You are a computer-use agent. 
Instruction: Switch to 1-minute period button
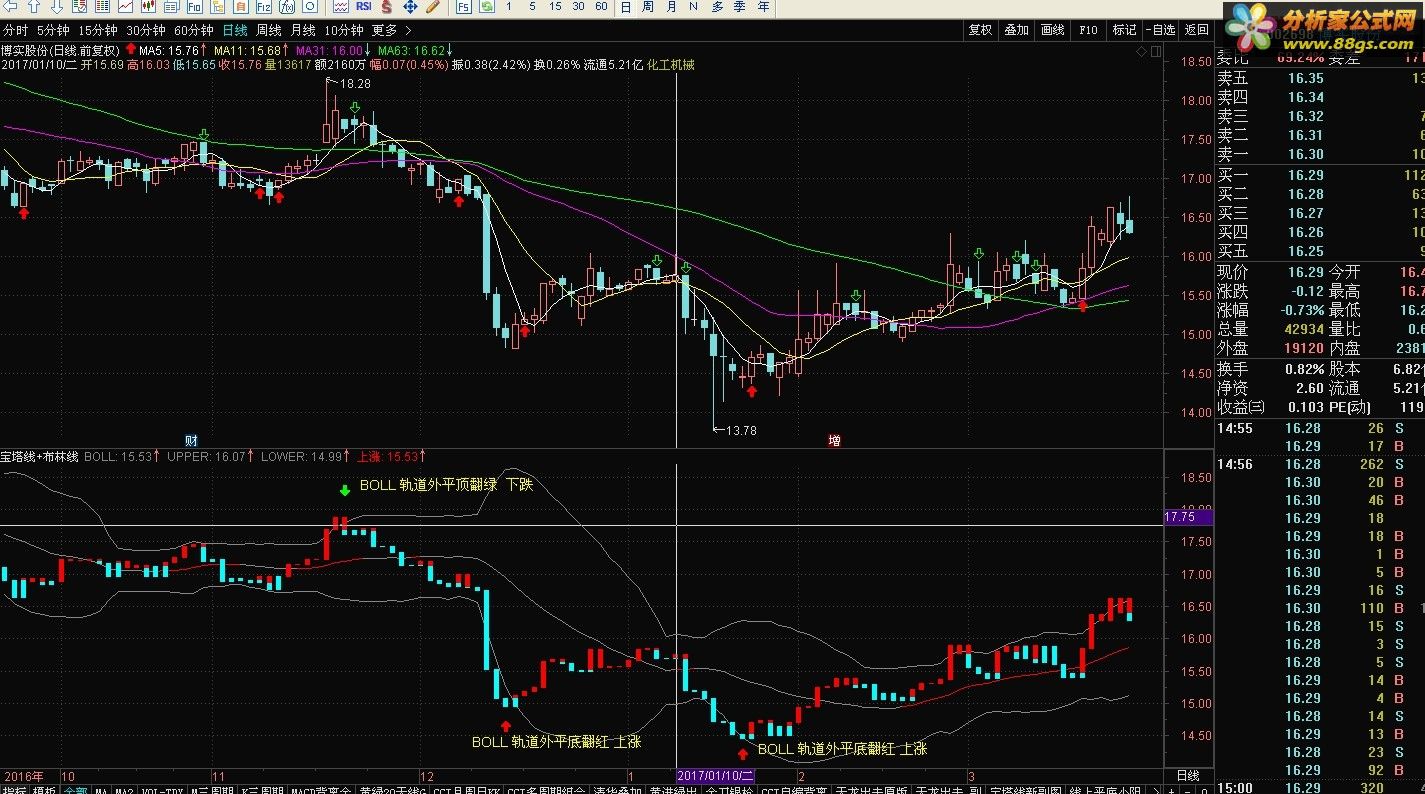click(508, 7)
